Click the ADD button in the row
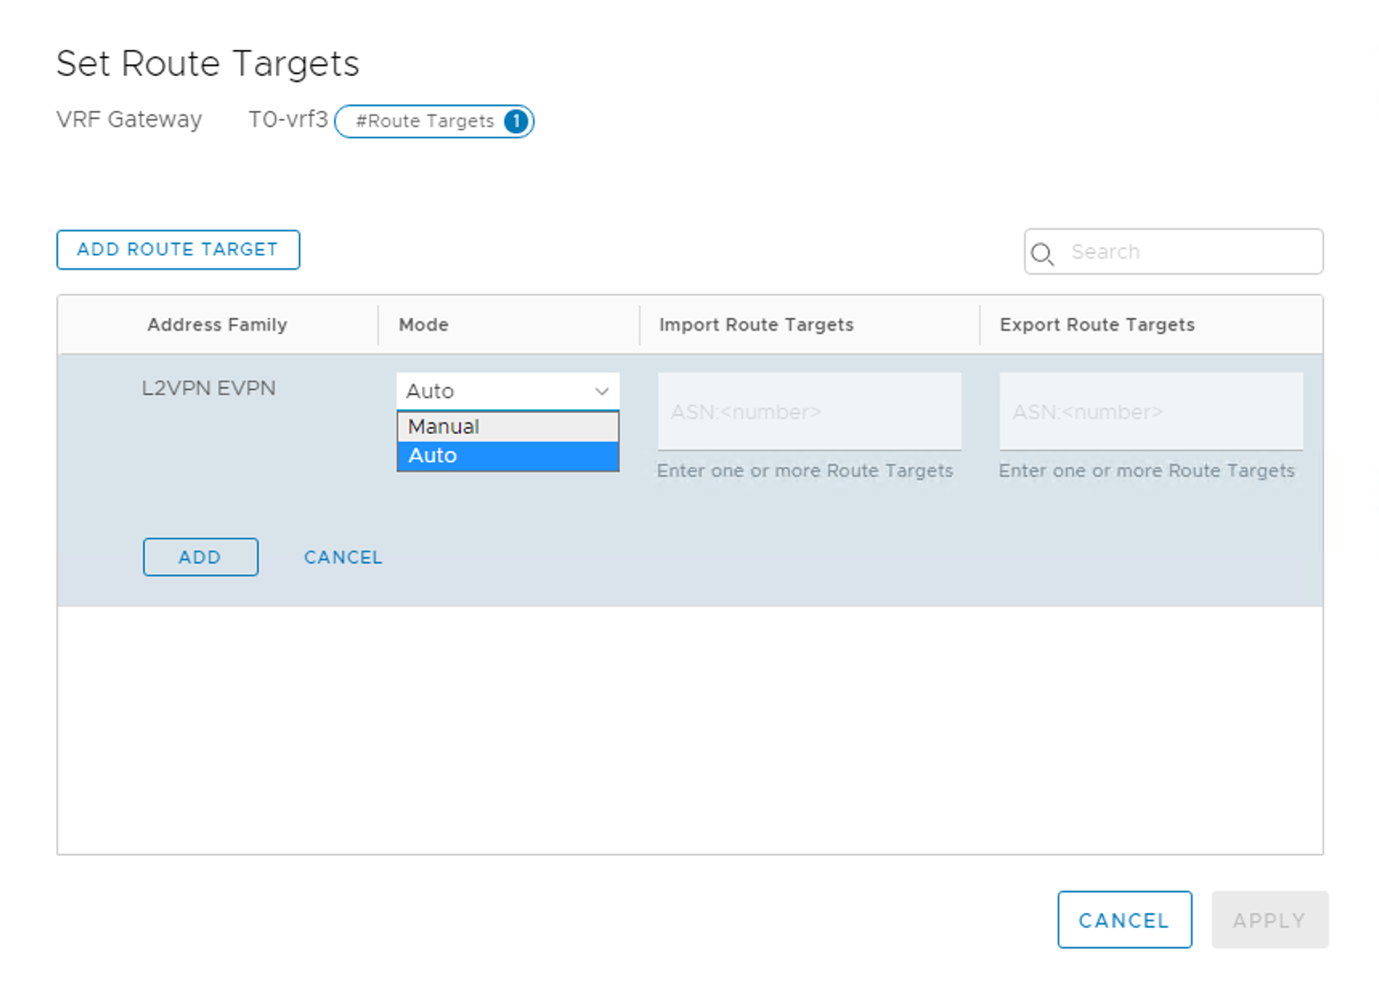This screenshot has width=1379, height=989. click(x=200, y=557)
